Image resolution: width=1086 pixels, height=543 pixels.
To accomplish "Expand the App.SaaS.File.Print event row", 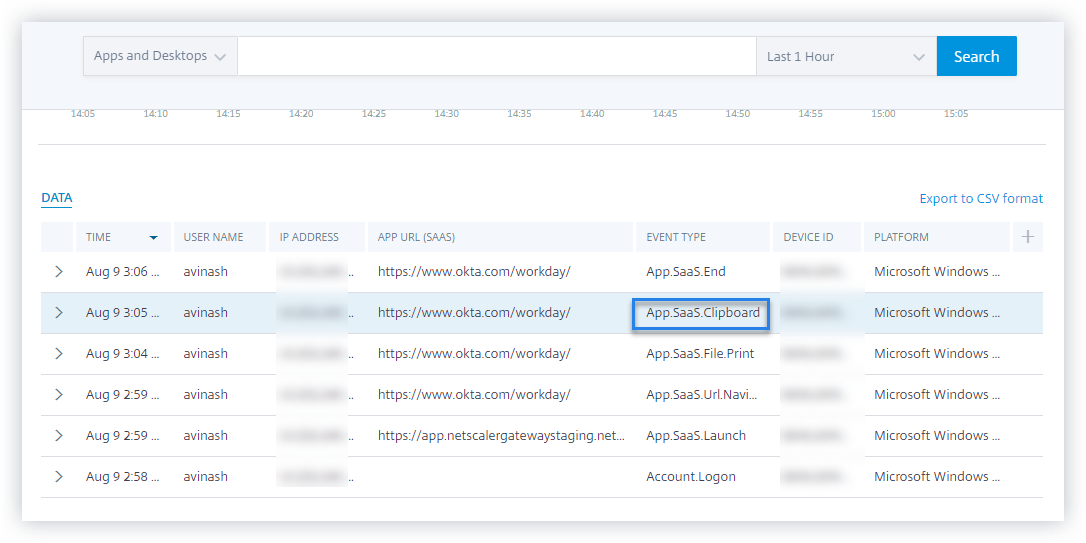I will click(58, 353).
